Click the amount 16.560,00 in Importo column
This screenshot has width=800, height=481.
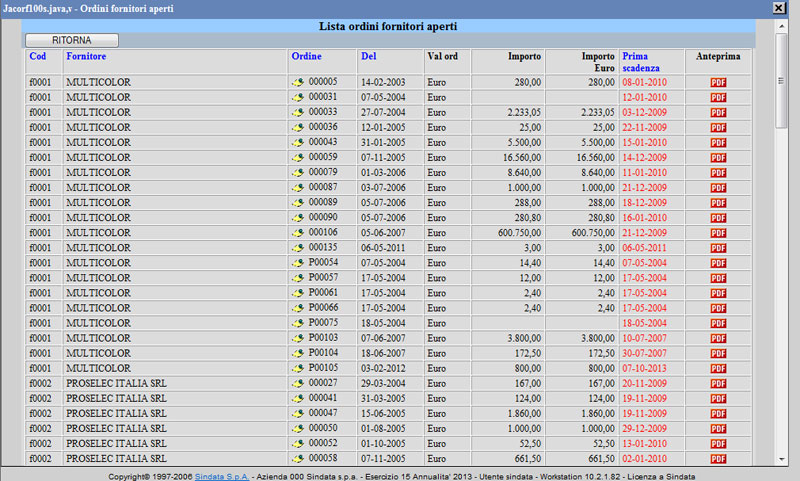pos(522,158)
